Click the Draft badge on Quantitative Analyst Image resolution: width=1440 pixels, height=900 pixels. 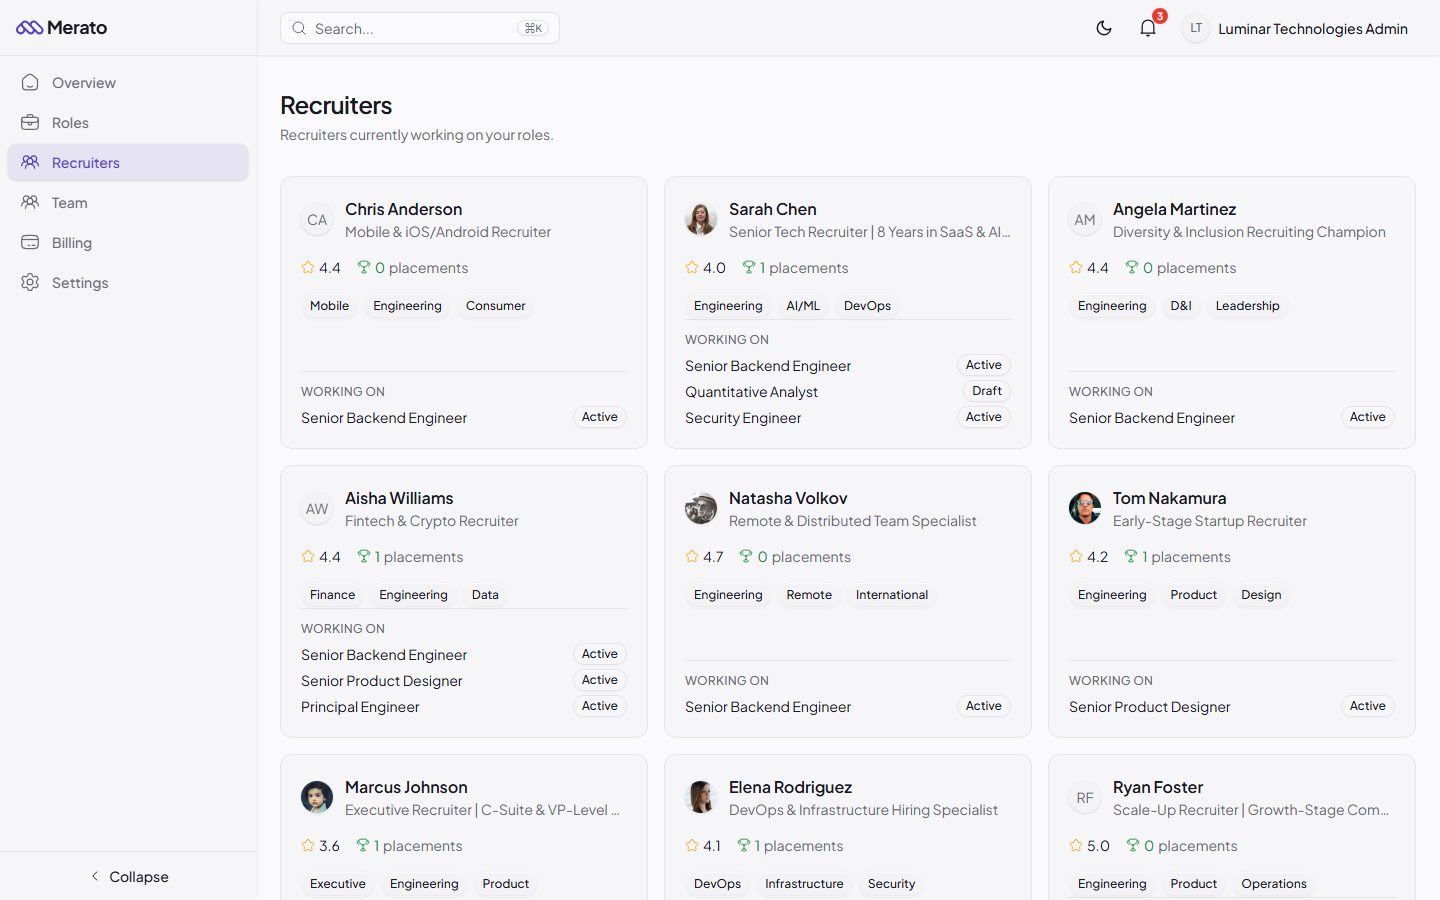[x=986, y=391]
